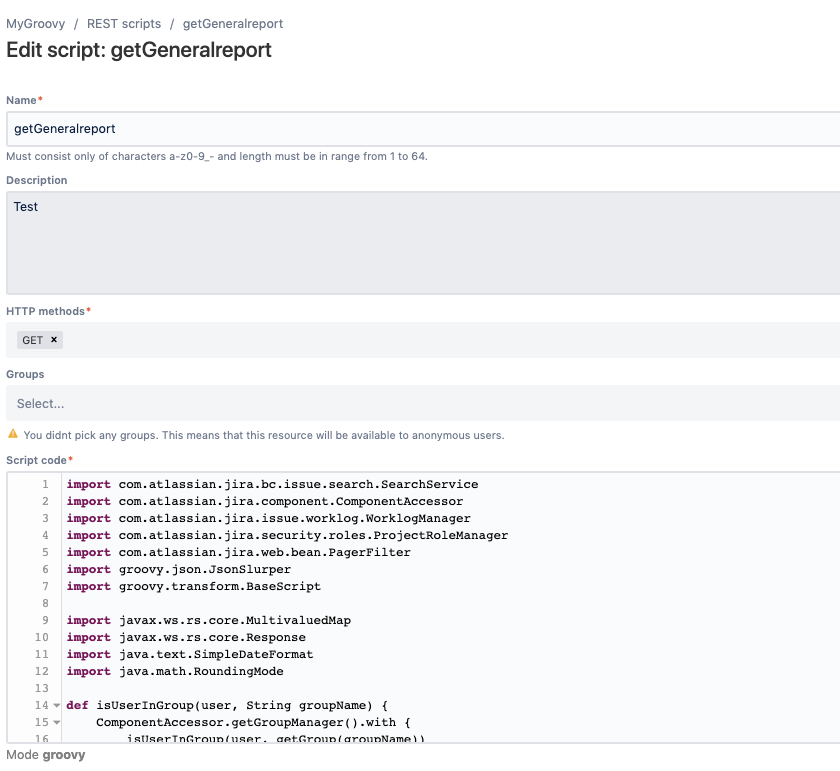Image resolution: width=840 pixels, height=771 pixels.
Task: Click the javax Response import line
Action: coord(186,638)
